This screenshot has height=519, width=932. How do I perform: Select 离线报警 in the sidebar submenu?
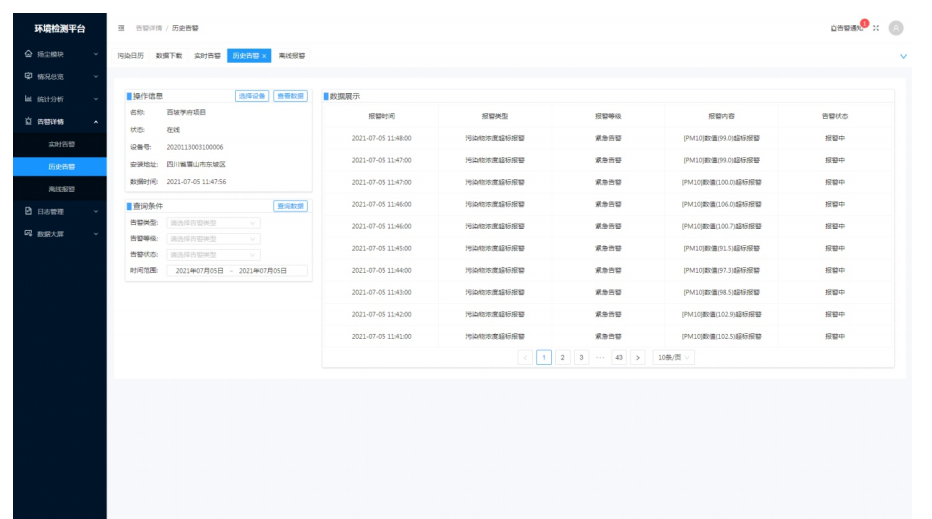coord(62,188)
